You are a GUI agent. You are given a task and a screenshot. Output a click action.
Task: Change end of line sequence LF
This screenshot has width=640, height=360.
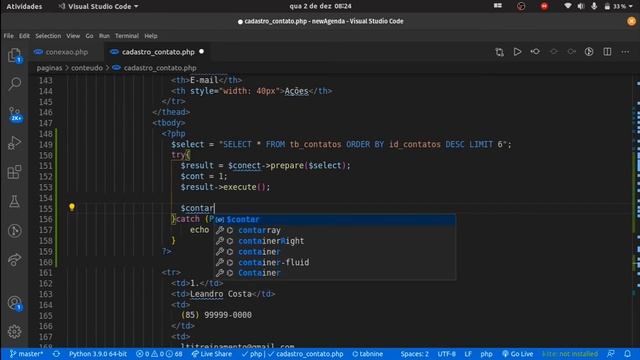pyautogui.click(x=468, y=354)
